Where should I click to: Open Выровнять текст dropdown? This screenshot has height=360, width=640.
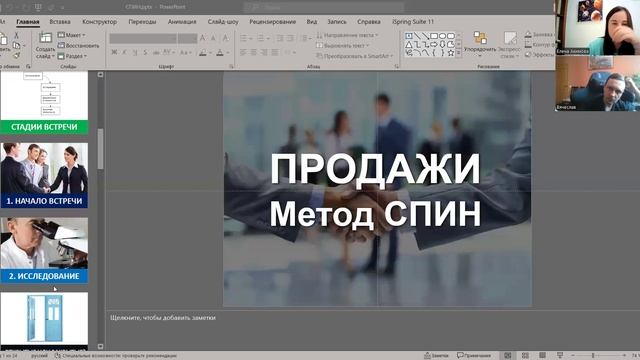pos(343,45)
